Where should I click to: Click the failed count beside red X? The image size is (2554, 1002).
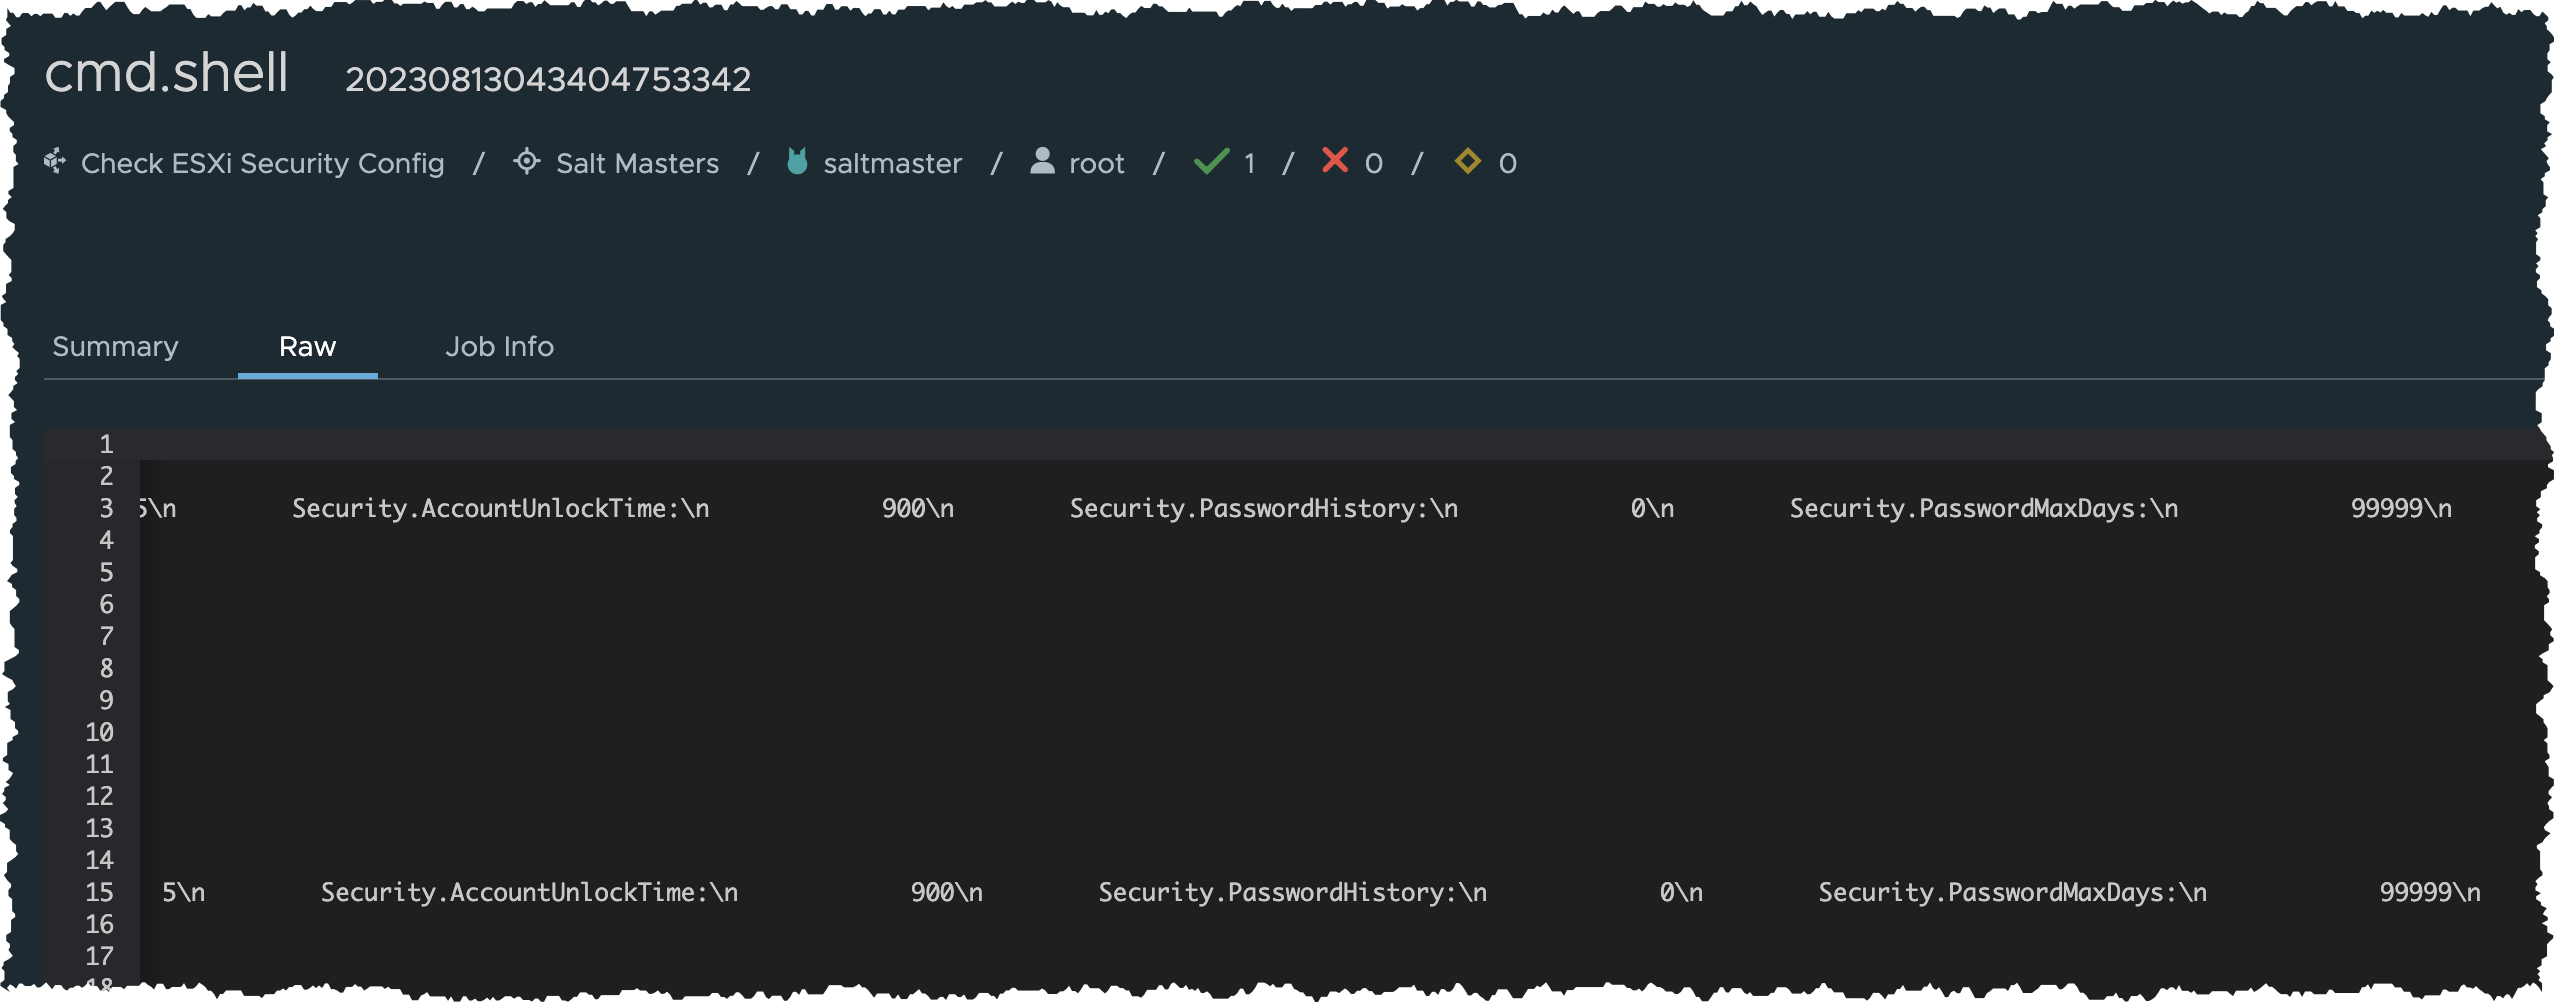click(x=1374, y=163)
